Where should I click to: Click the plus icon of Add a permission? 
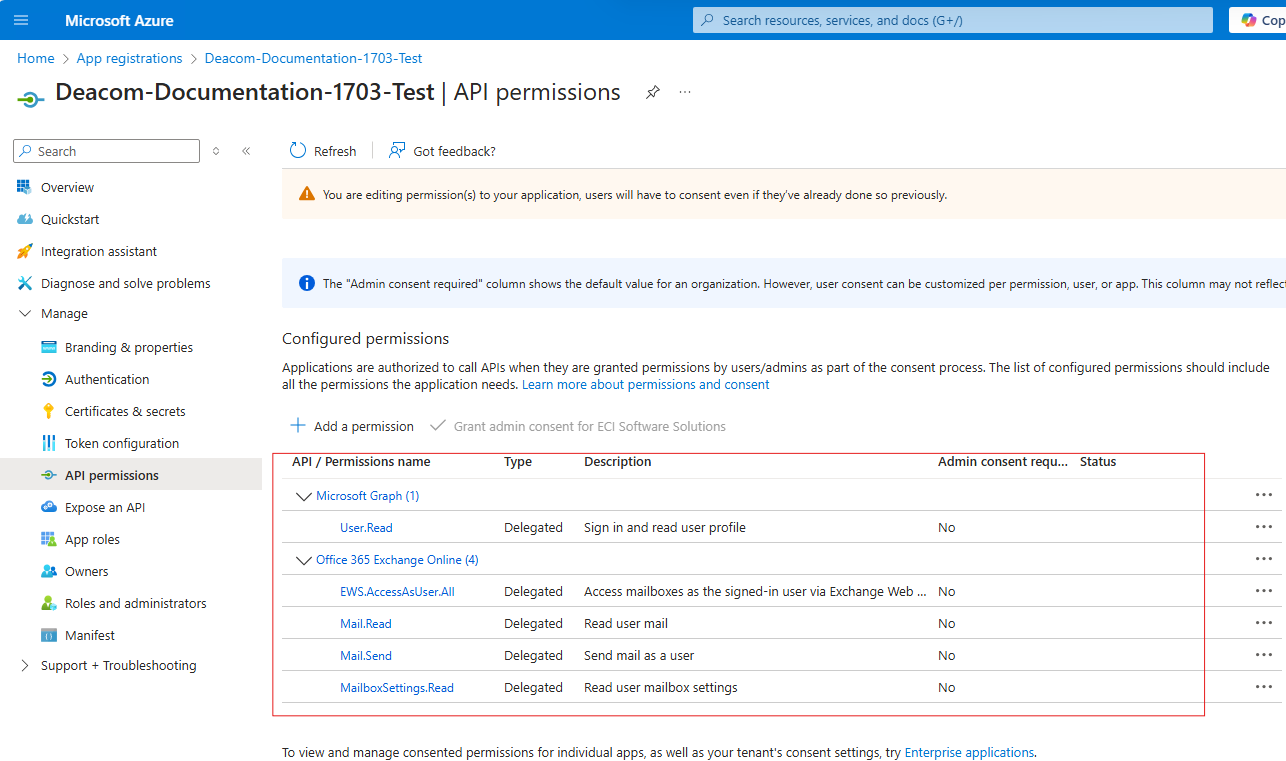click(x=298, y=425)
